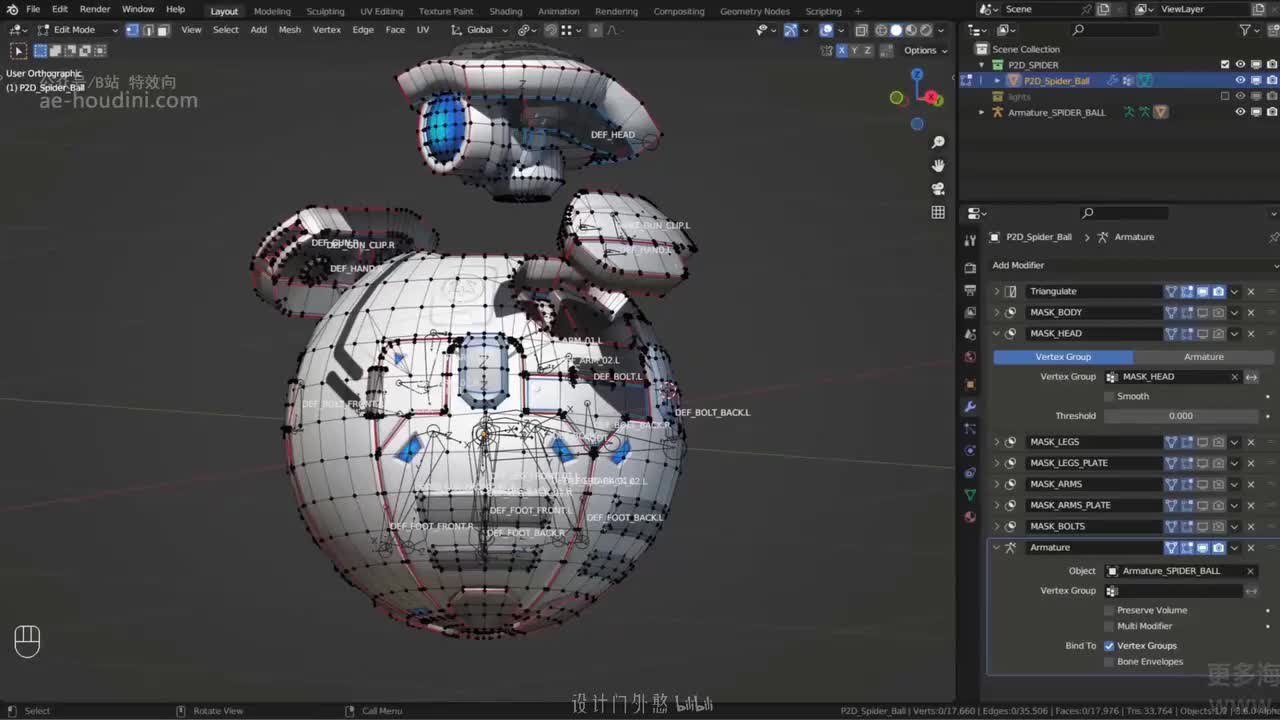Open the Particles properties tab
Image resolution: width=1280 pixels, height=720 pixels.
pyautogui.click(x=970, y=429)
